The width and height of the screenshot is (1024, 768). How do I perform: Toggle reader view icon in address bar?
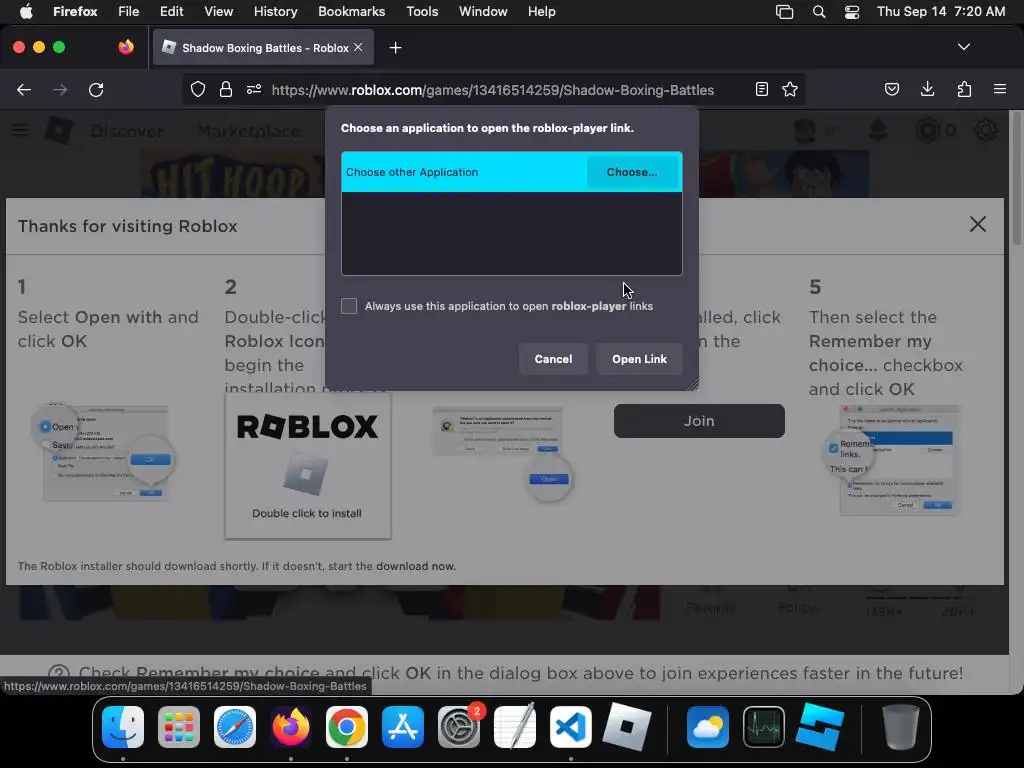(x=761, y=89)
